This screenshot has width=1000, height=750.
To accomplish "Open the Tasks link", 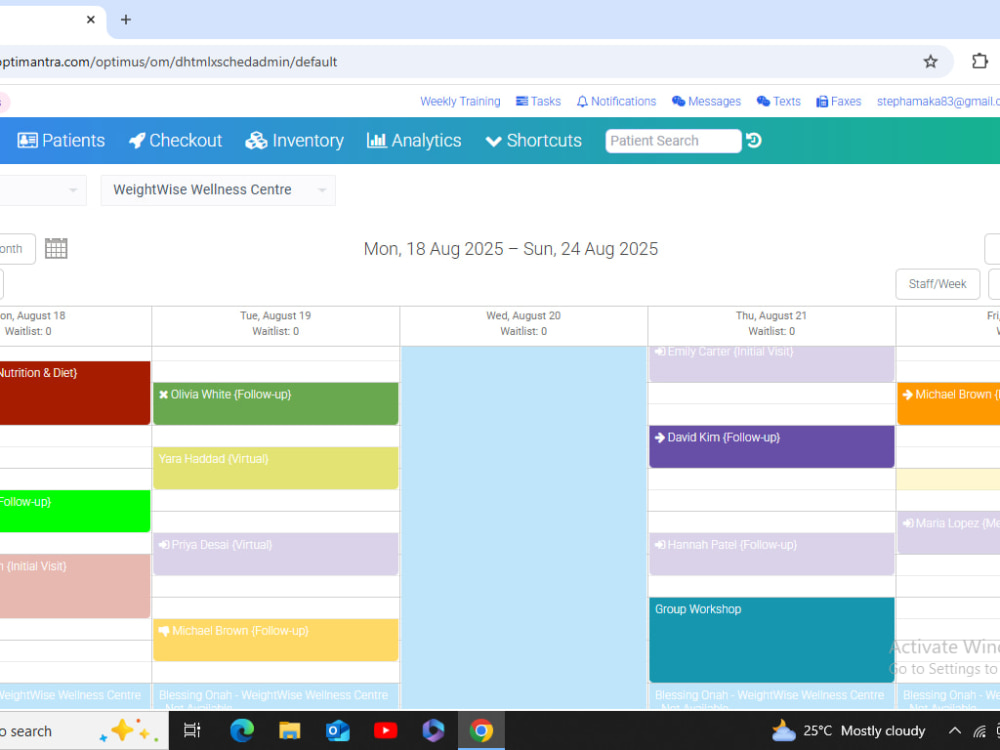I will click(x=538, y=101).
